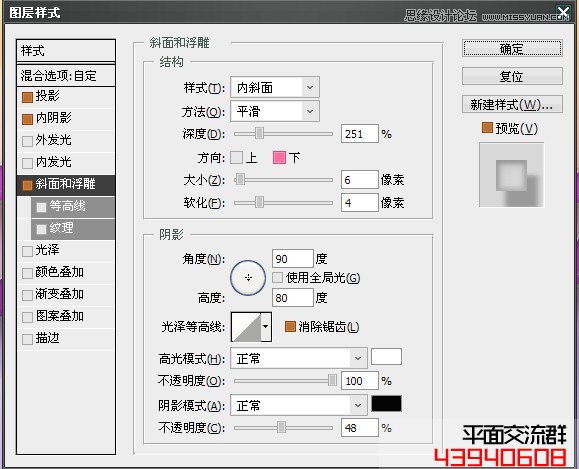Open the 阴影模式 (Shadow Mode) dropdown
579x469 pixels.
tap(298, 405)
